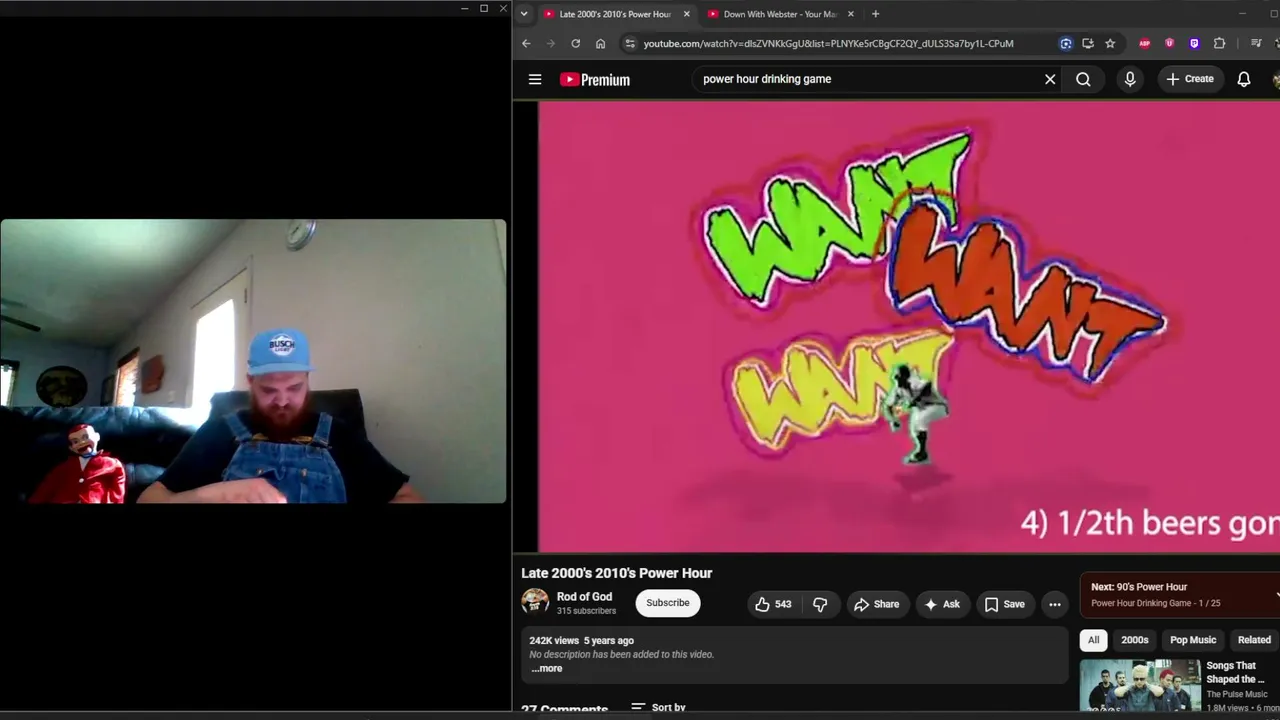Dislike the video with thumbs down
The height and width of the screenshot is (720, 1280).
[x=820, y=604]
